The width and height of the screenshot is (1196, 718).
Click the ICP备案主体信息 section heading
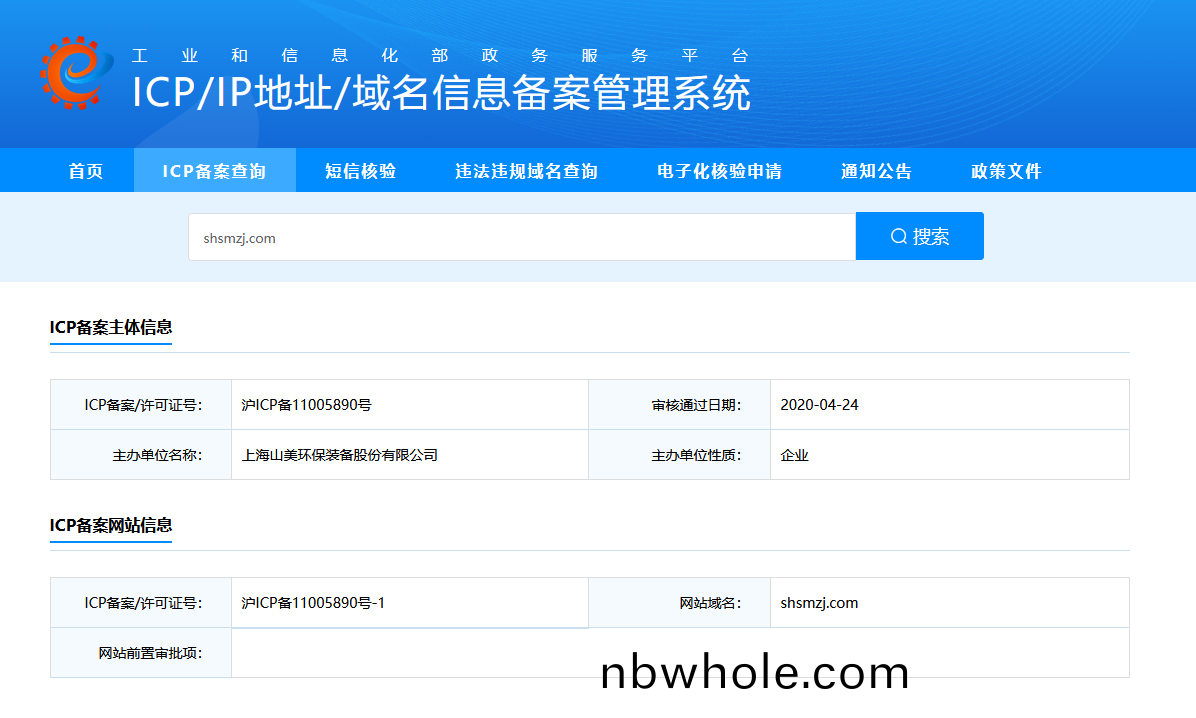point(111,327)
